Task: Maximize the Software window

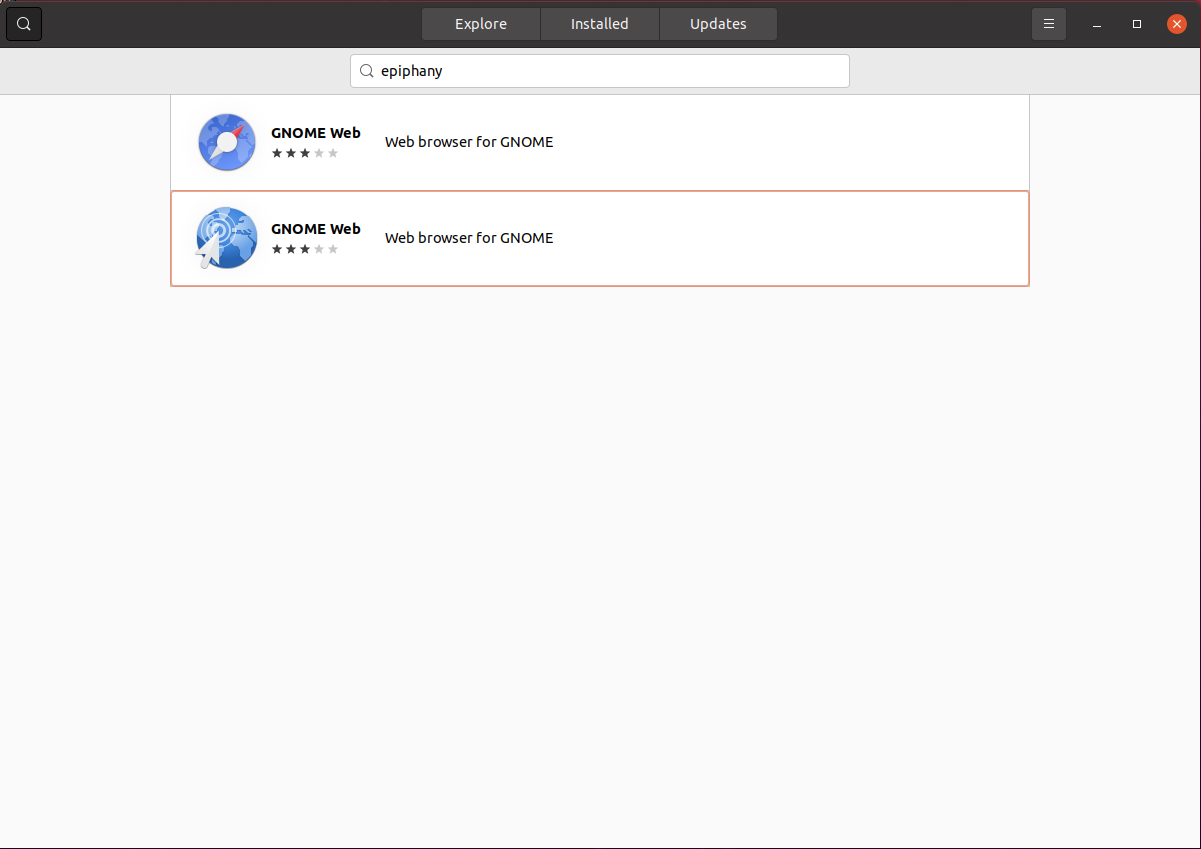Action: (x=1137, y=24)
